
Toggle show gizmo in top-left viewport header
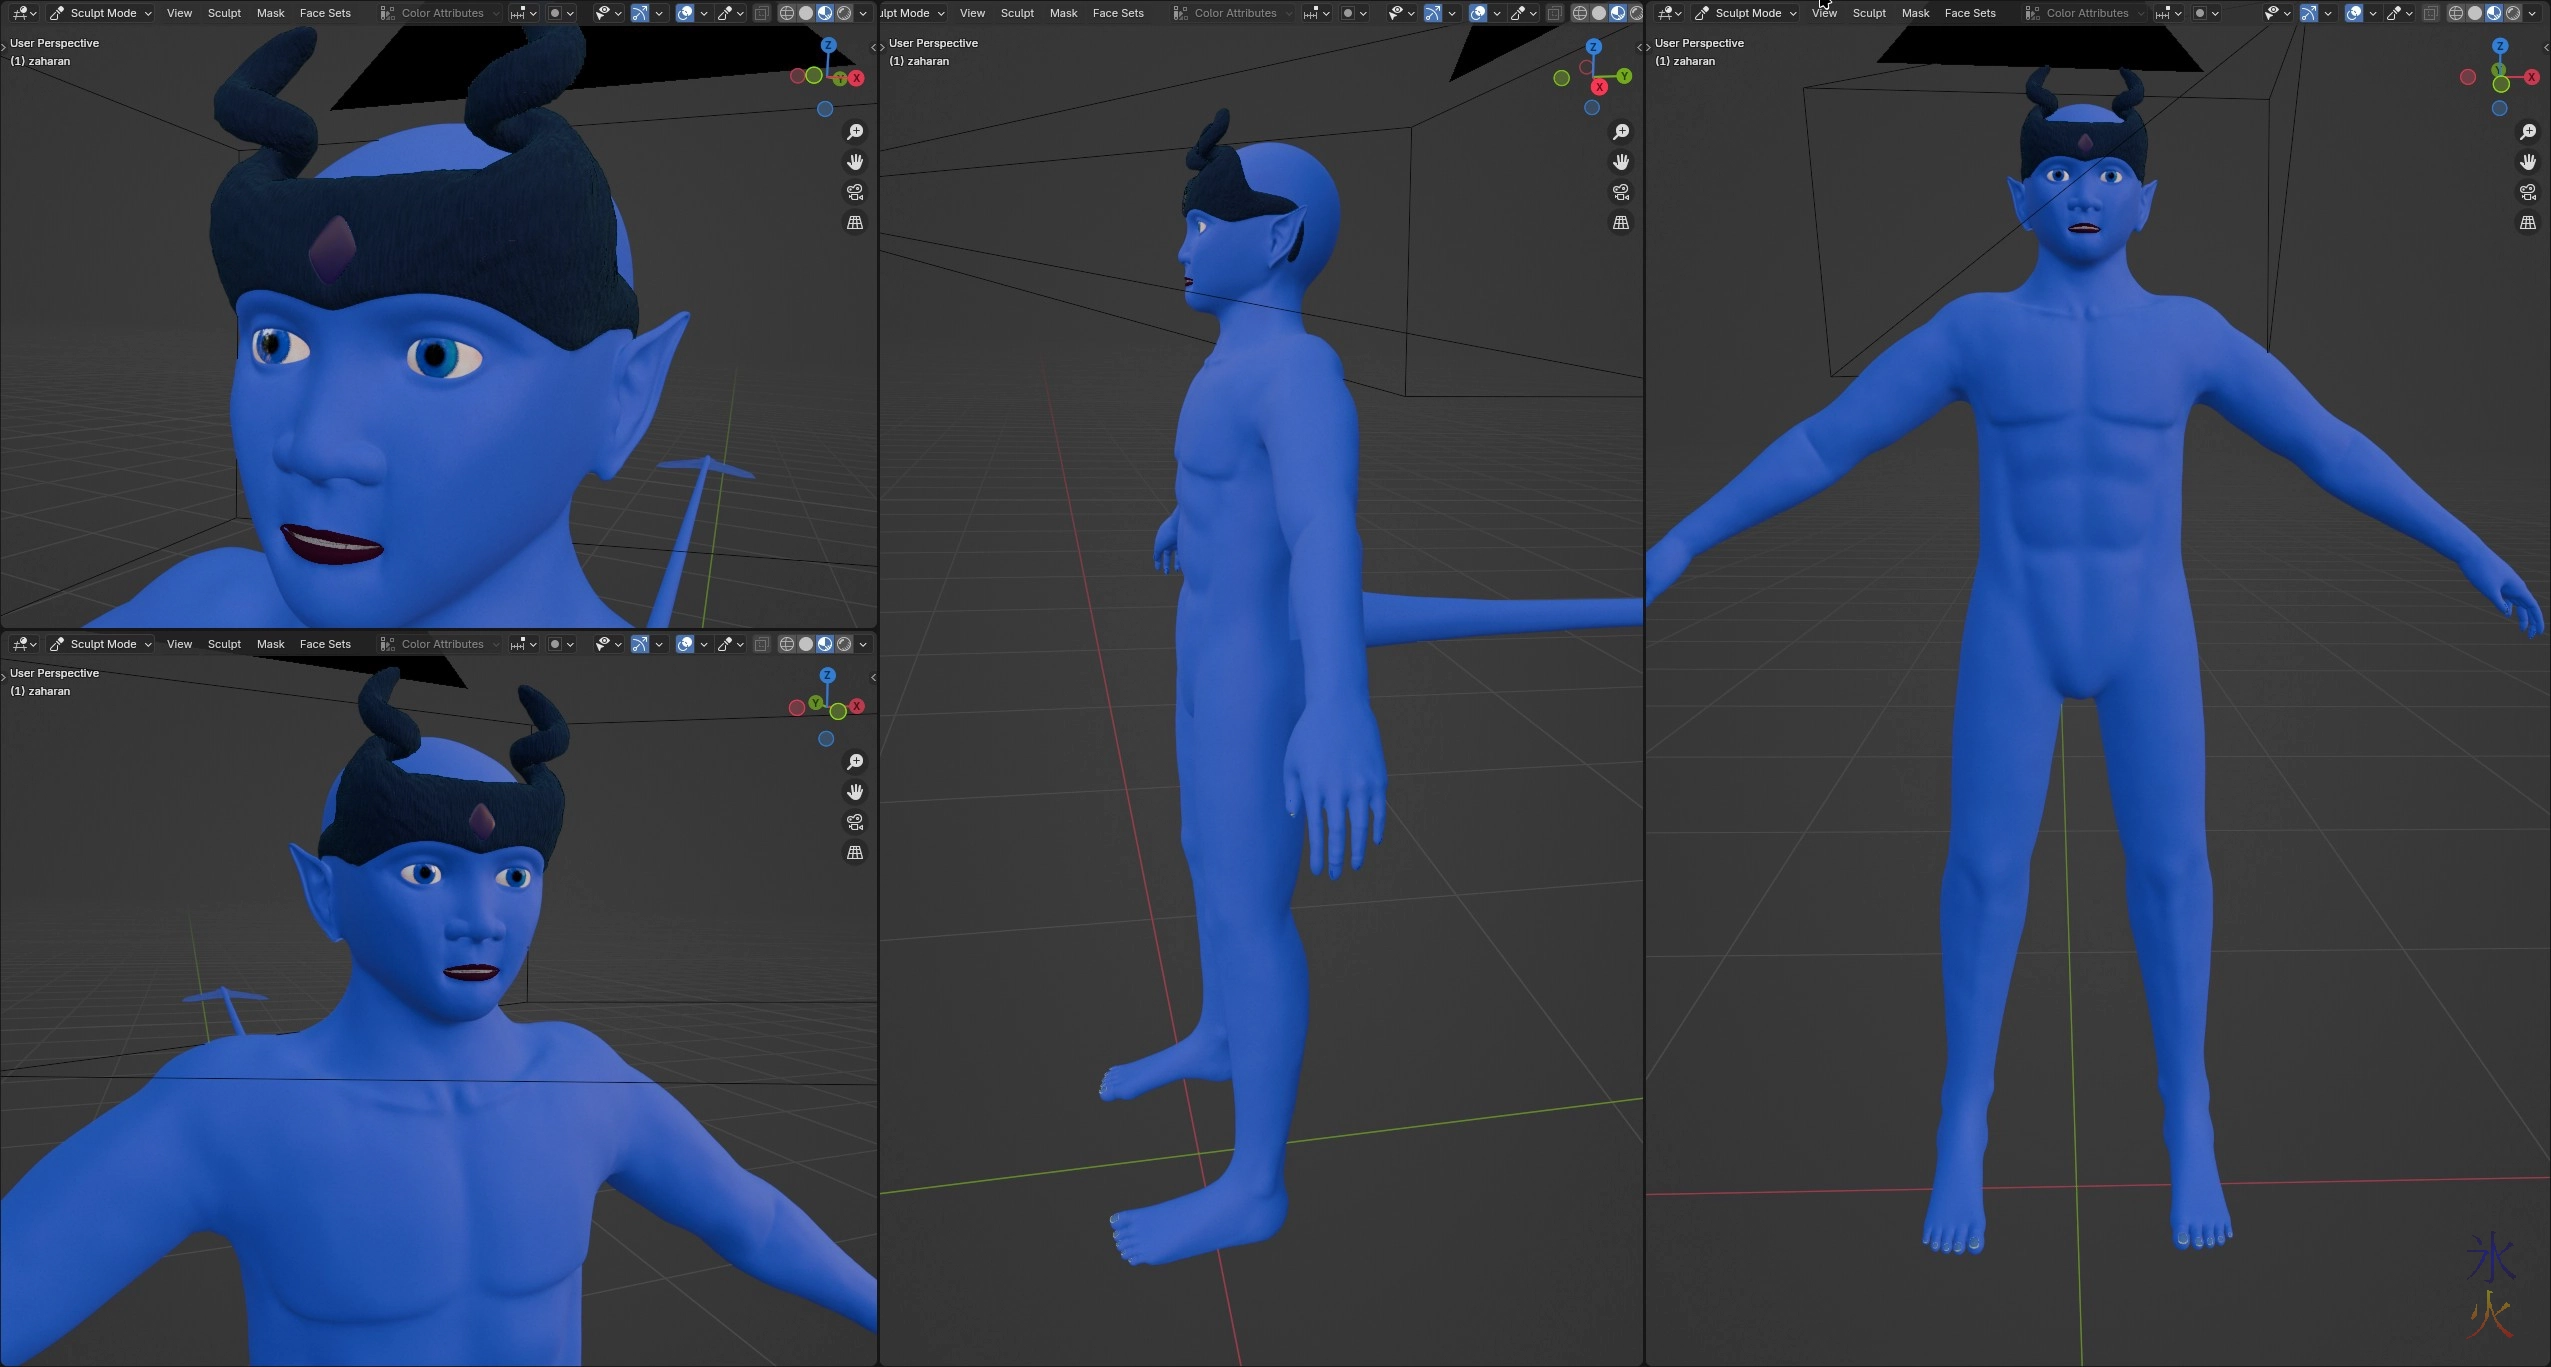640,13
